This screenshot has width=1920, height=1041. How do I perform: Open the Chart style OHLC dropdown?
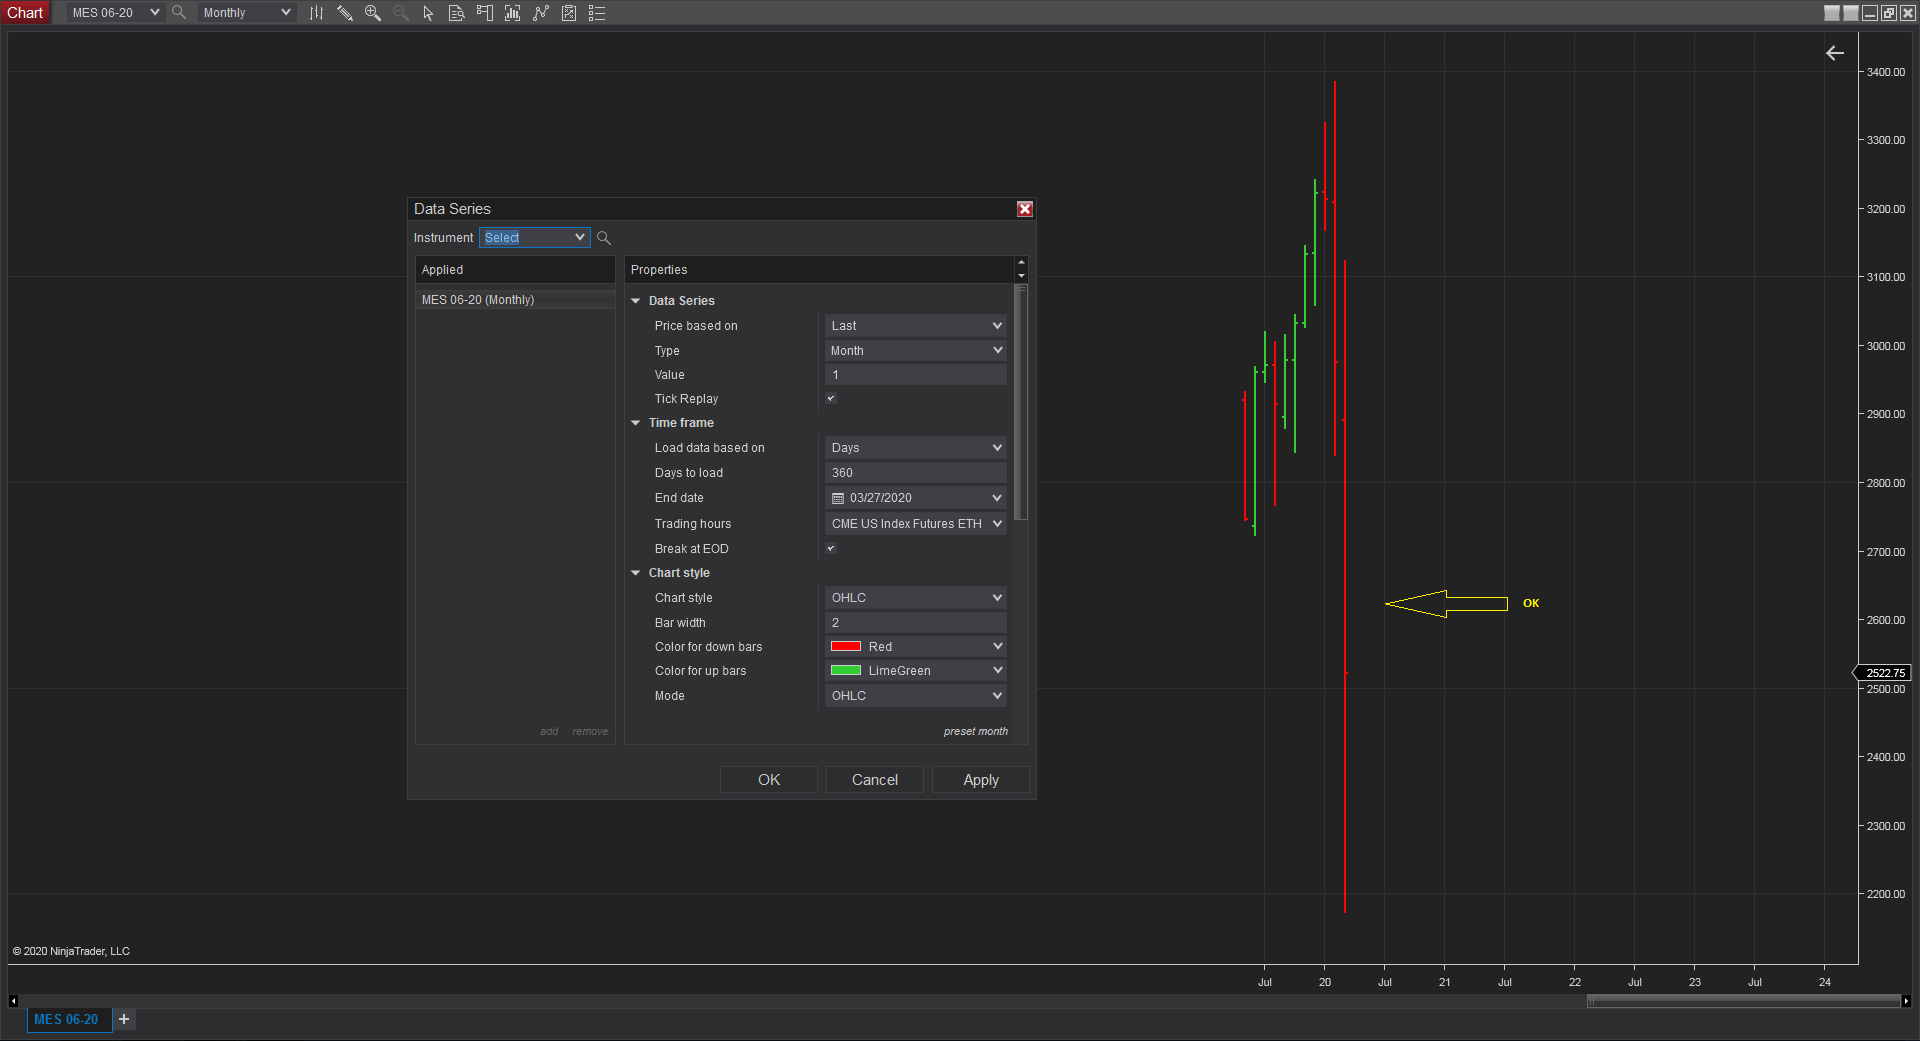(x=915, y=598)
